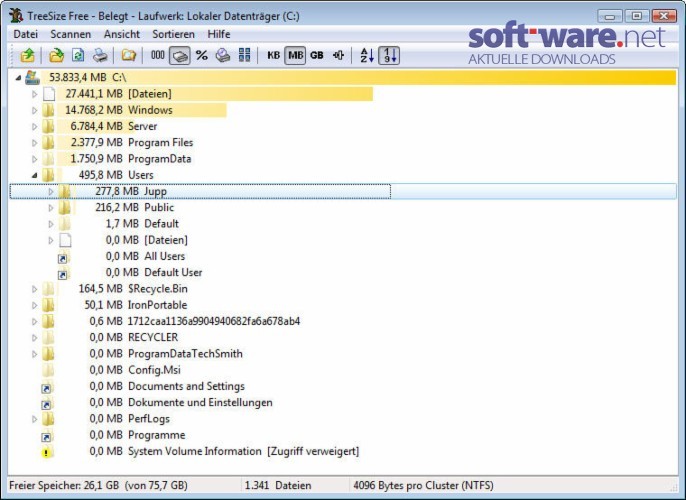Show values in percent
Viewport: 686px width, 500px height.
201,55
